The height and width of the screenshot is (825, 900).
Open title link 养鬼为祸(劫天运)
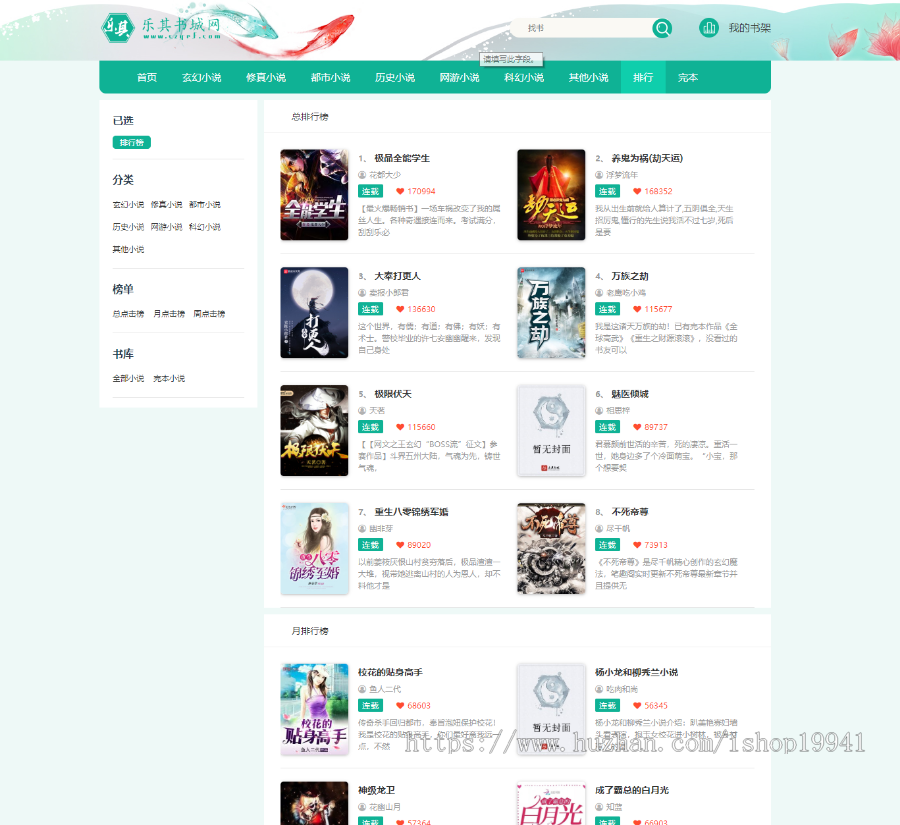pyautogui.click(x=647, y=158)
